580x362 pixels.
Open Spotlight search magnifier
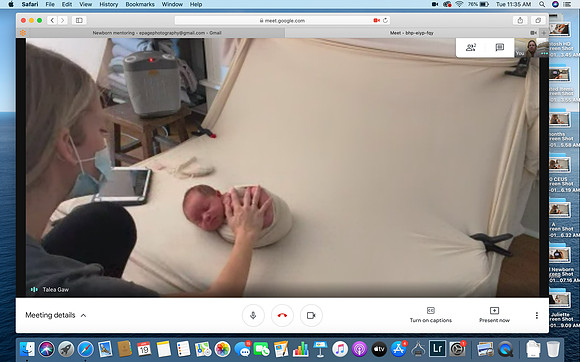coord(542,4)
